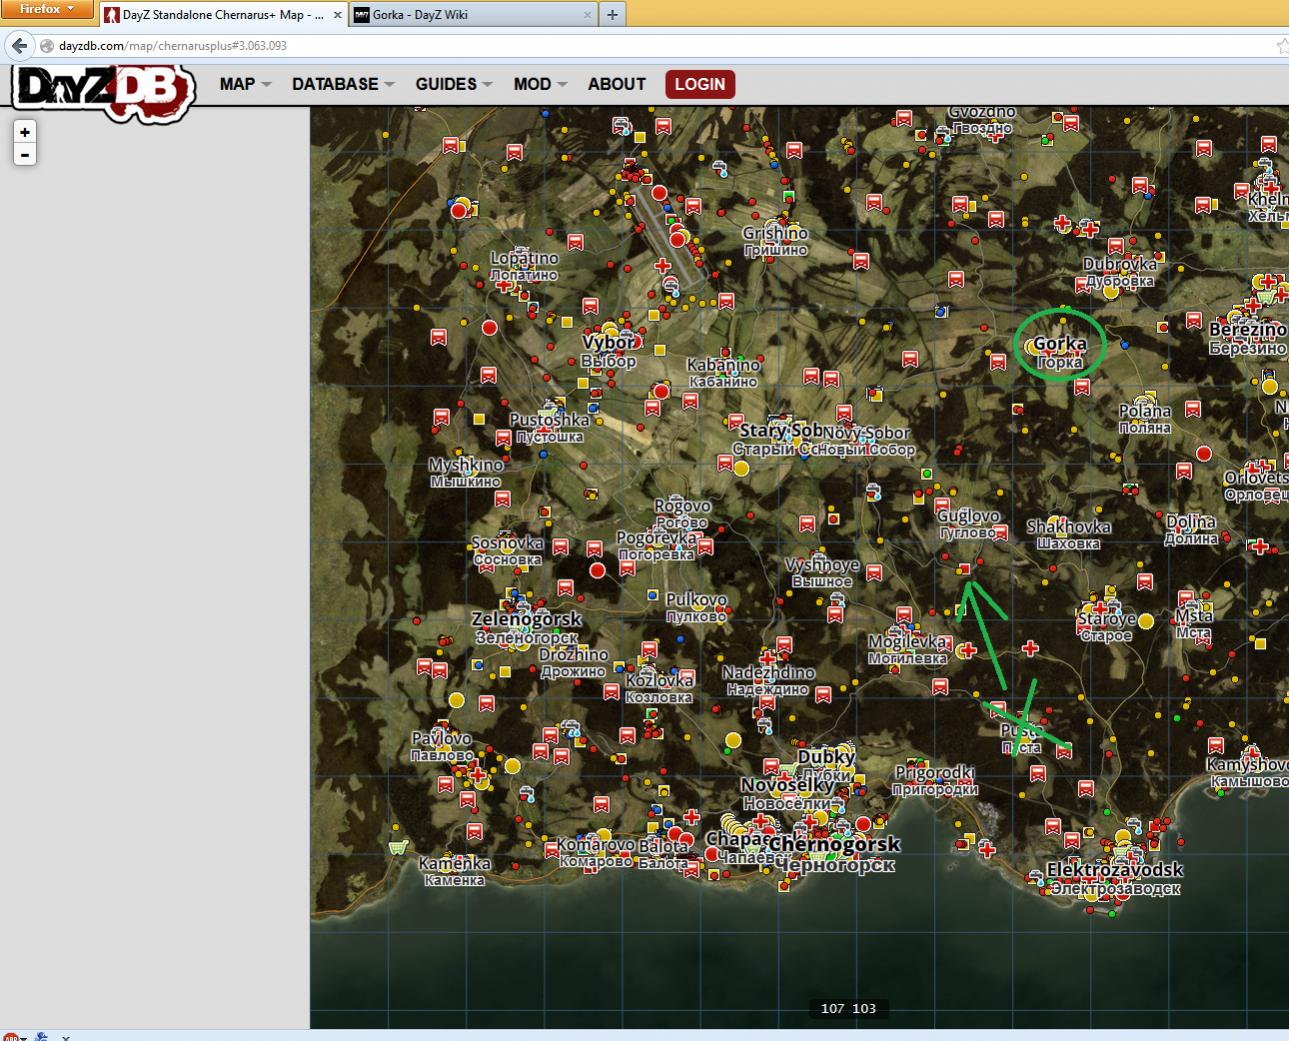Click the Kozlovka town label
The height and width of the screenshot is (1041, 1289).
[659, 688]
